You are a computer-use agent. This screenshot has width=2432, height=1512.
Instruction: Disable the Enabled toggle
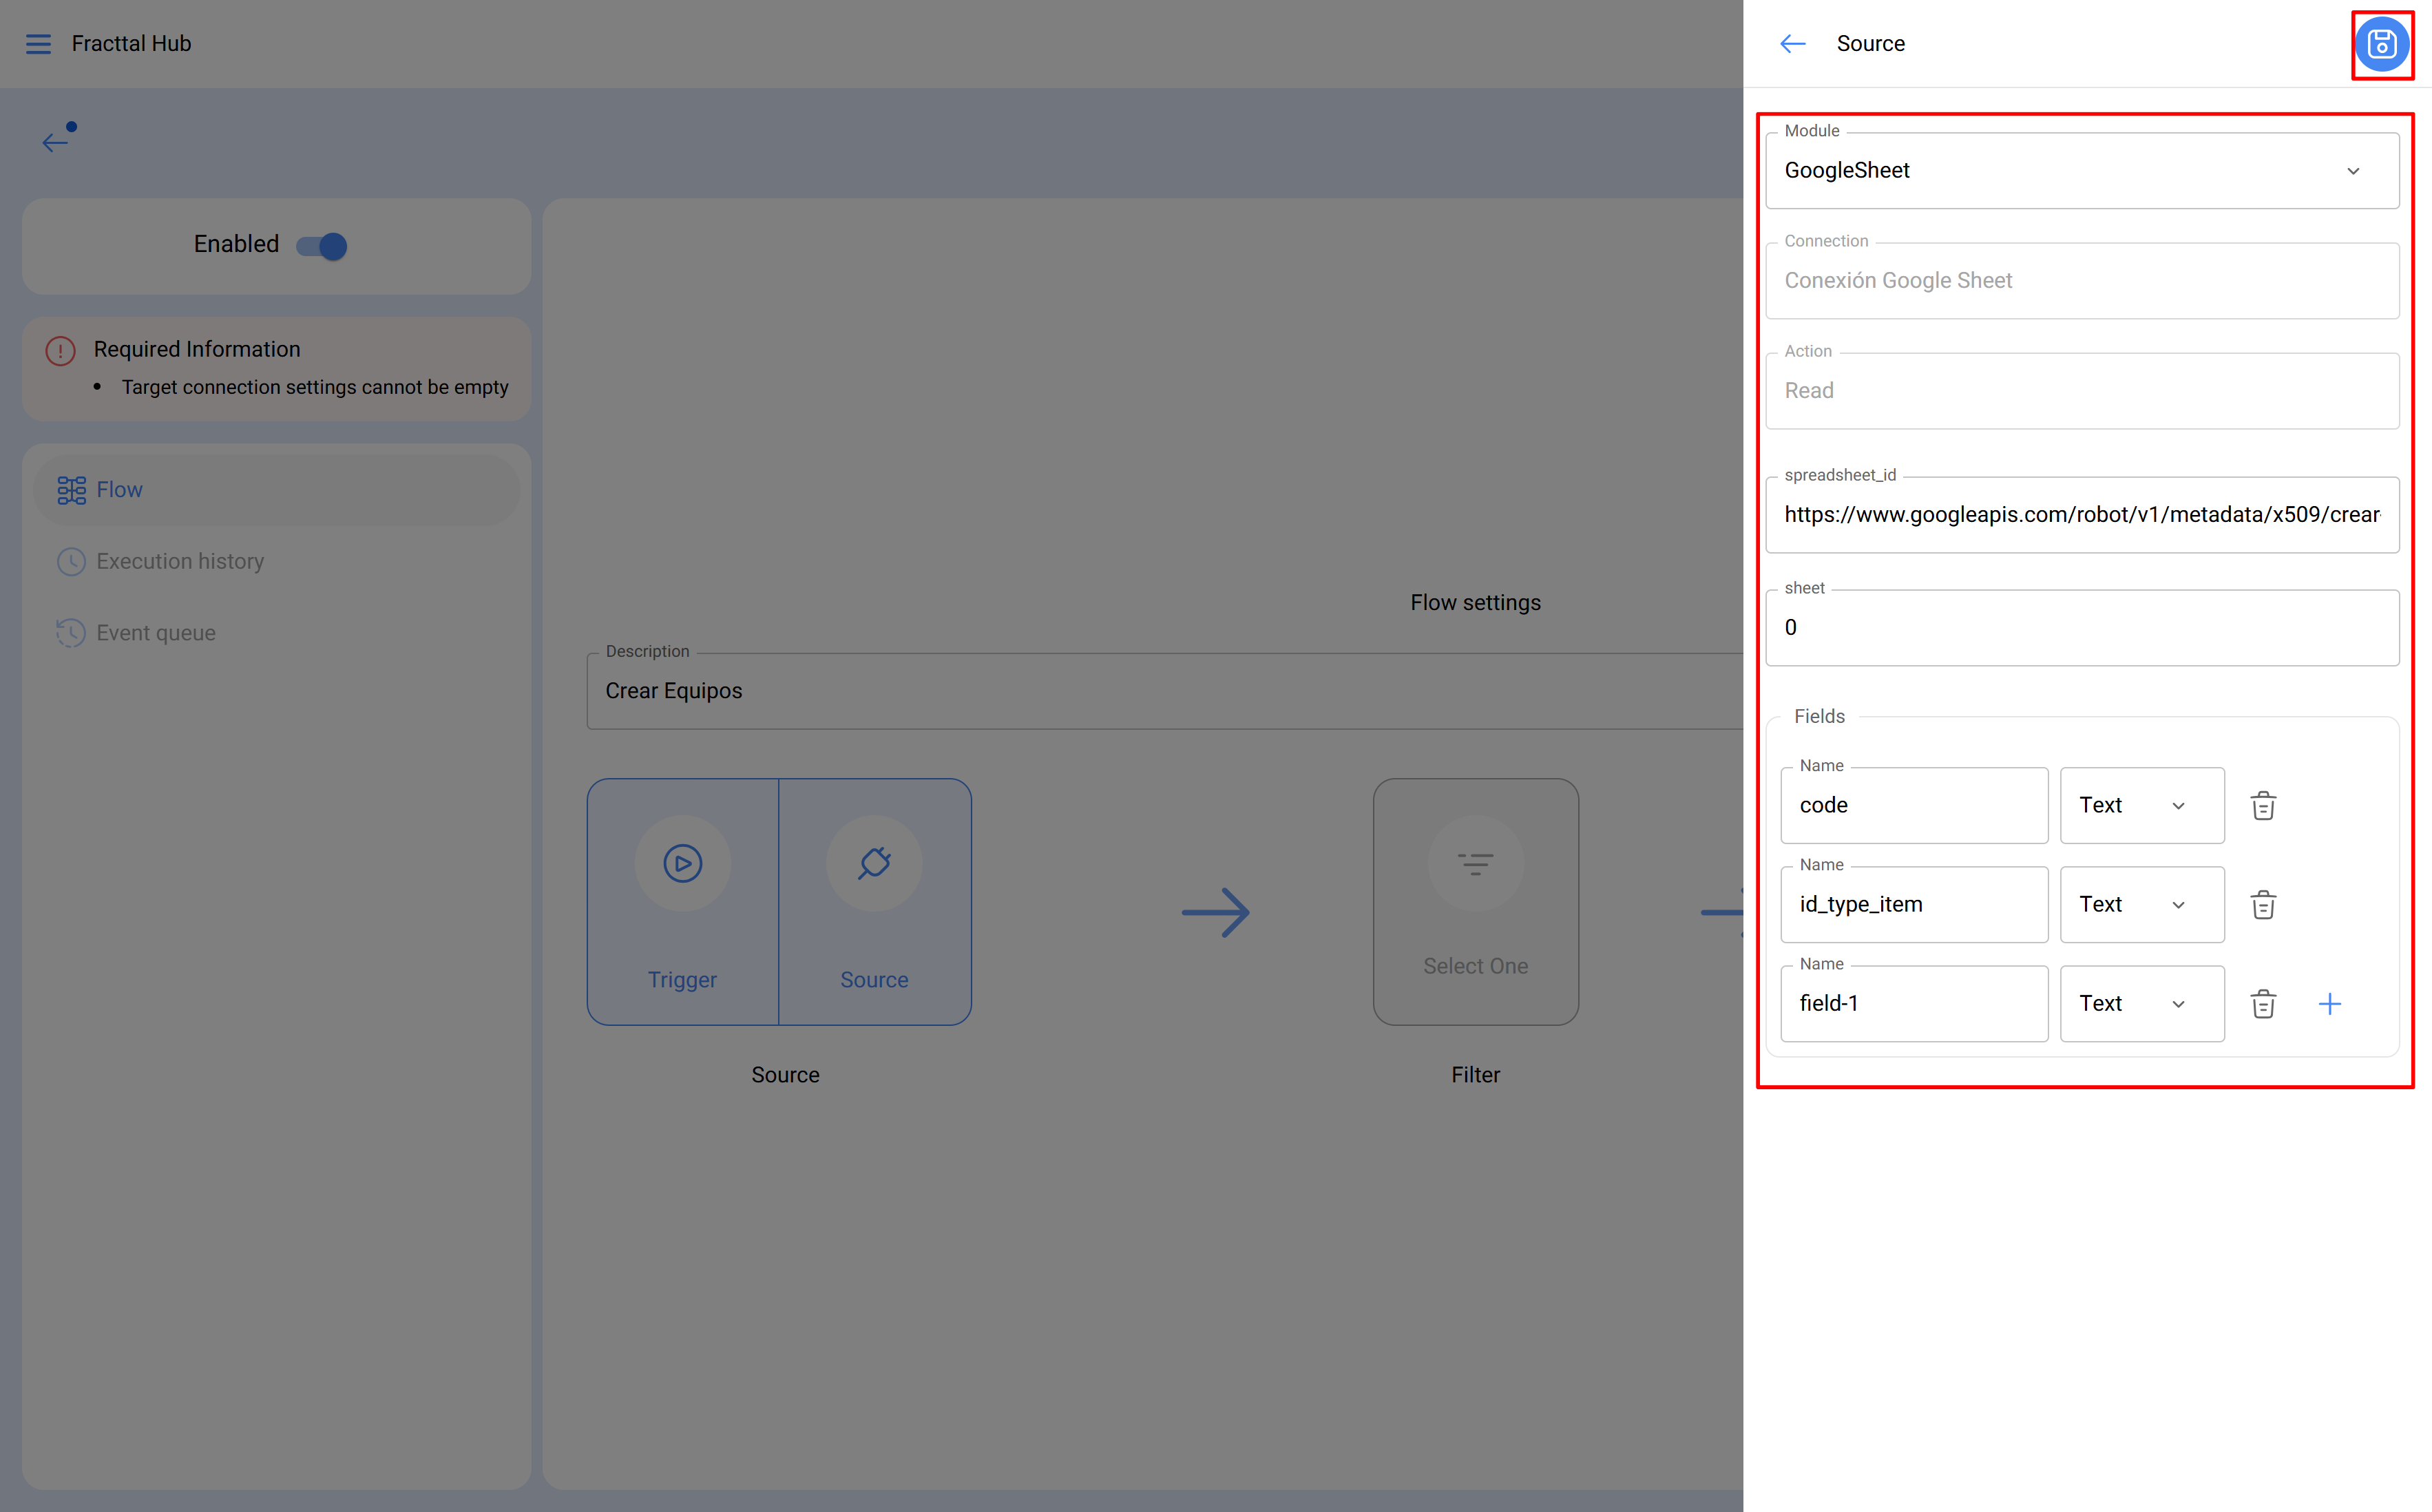pos(320,245)
